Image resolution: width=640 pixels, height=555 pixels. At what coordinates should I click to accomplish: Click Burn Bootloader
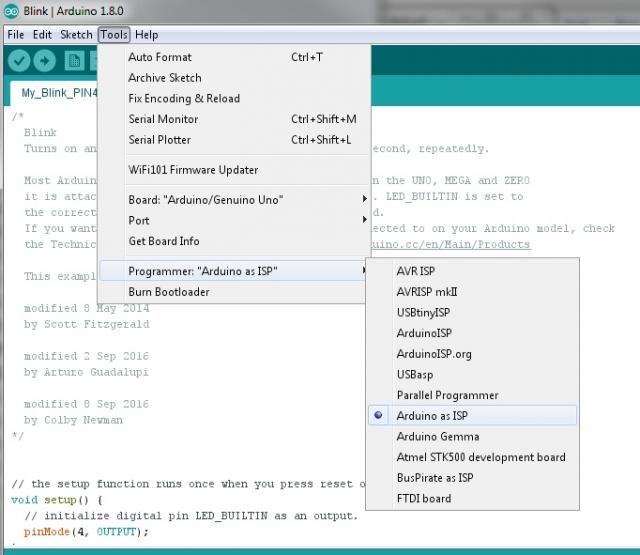(233, 292)
